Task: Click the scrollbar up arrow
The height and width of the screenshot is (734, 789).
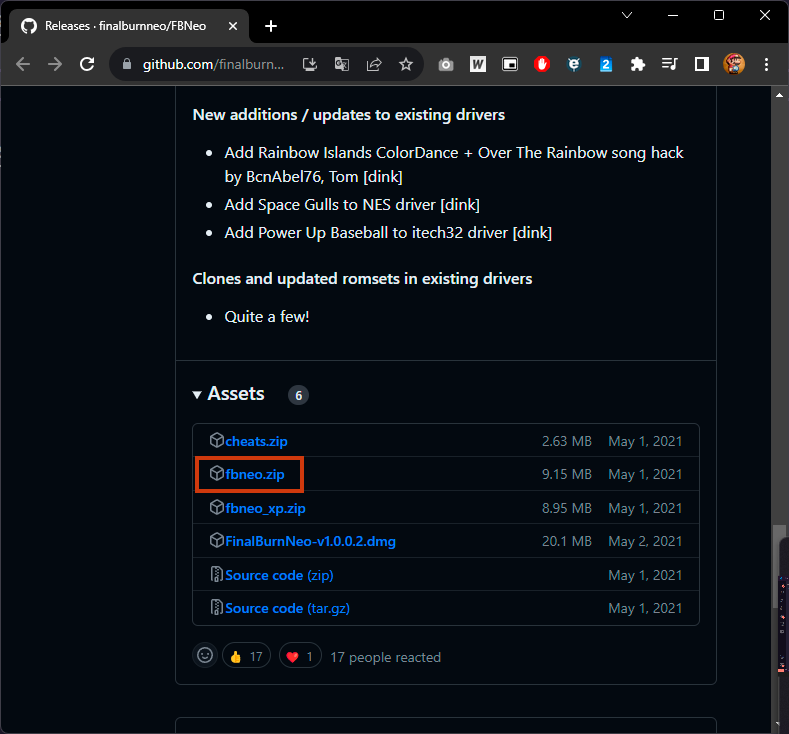Action: 779,95
